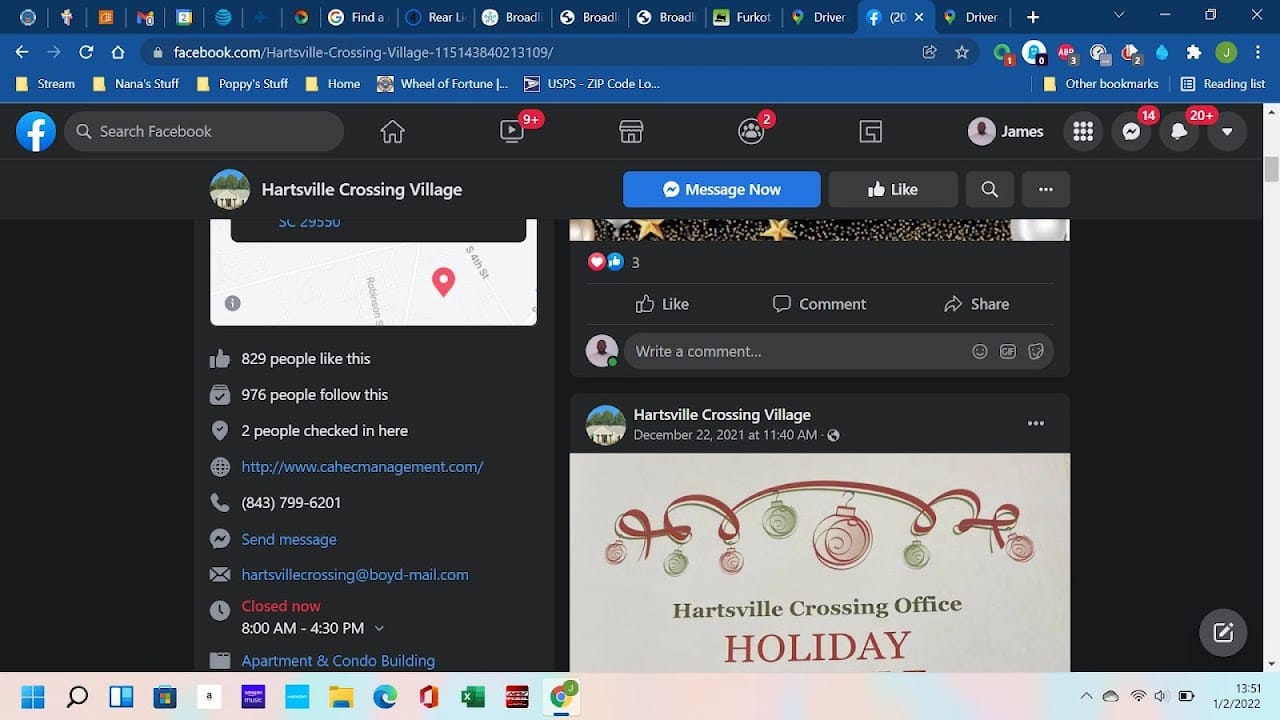The height and width of the screenshot is (720, 1280).
Task: Click the hartsvillecrossing@boyd-mail.com email link
Action: click(x=355, y=574)
